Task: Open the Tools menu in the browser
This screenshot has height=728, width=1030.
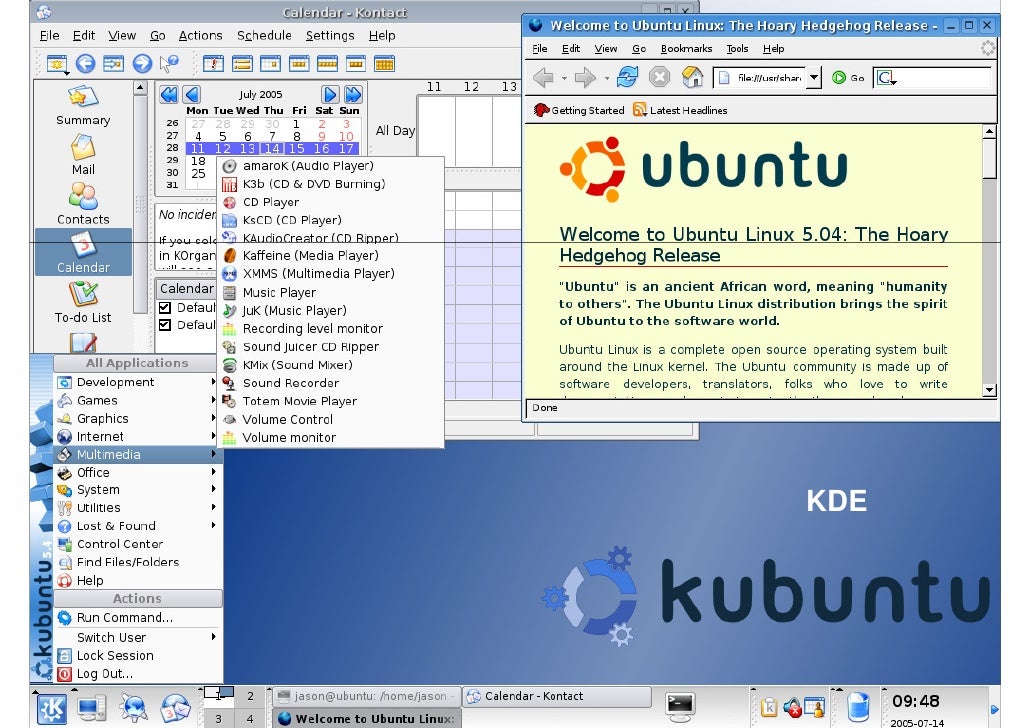Action: (737, 49)
